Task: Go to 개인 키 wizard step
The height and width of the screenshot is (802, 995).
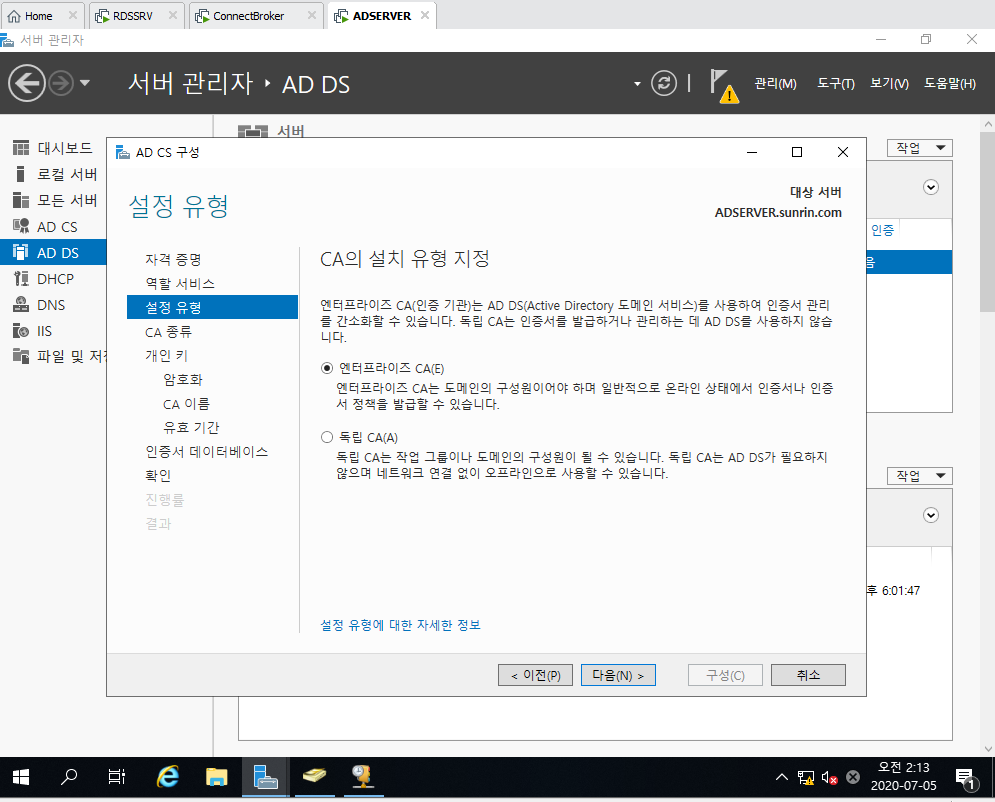Action: 166,356
